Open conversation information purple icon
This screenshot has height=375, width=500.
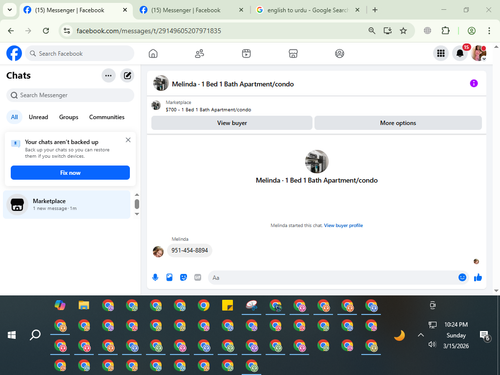(x=474, y=83)
